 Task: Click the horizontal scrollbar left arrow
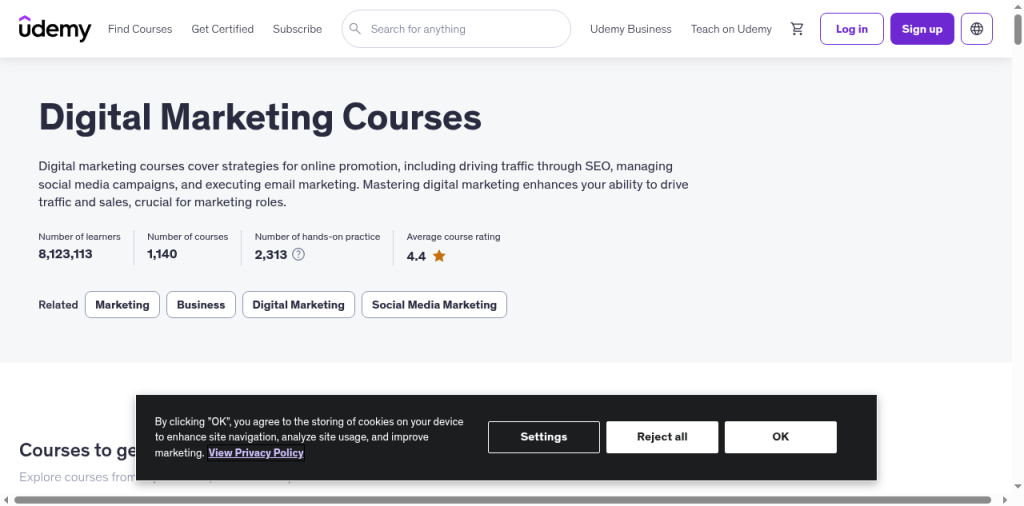pos(6,500)
